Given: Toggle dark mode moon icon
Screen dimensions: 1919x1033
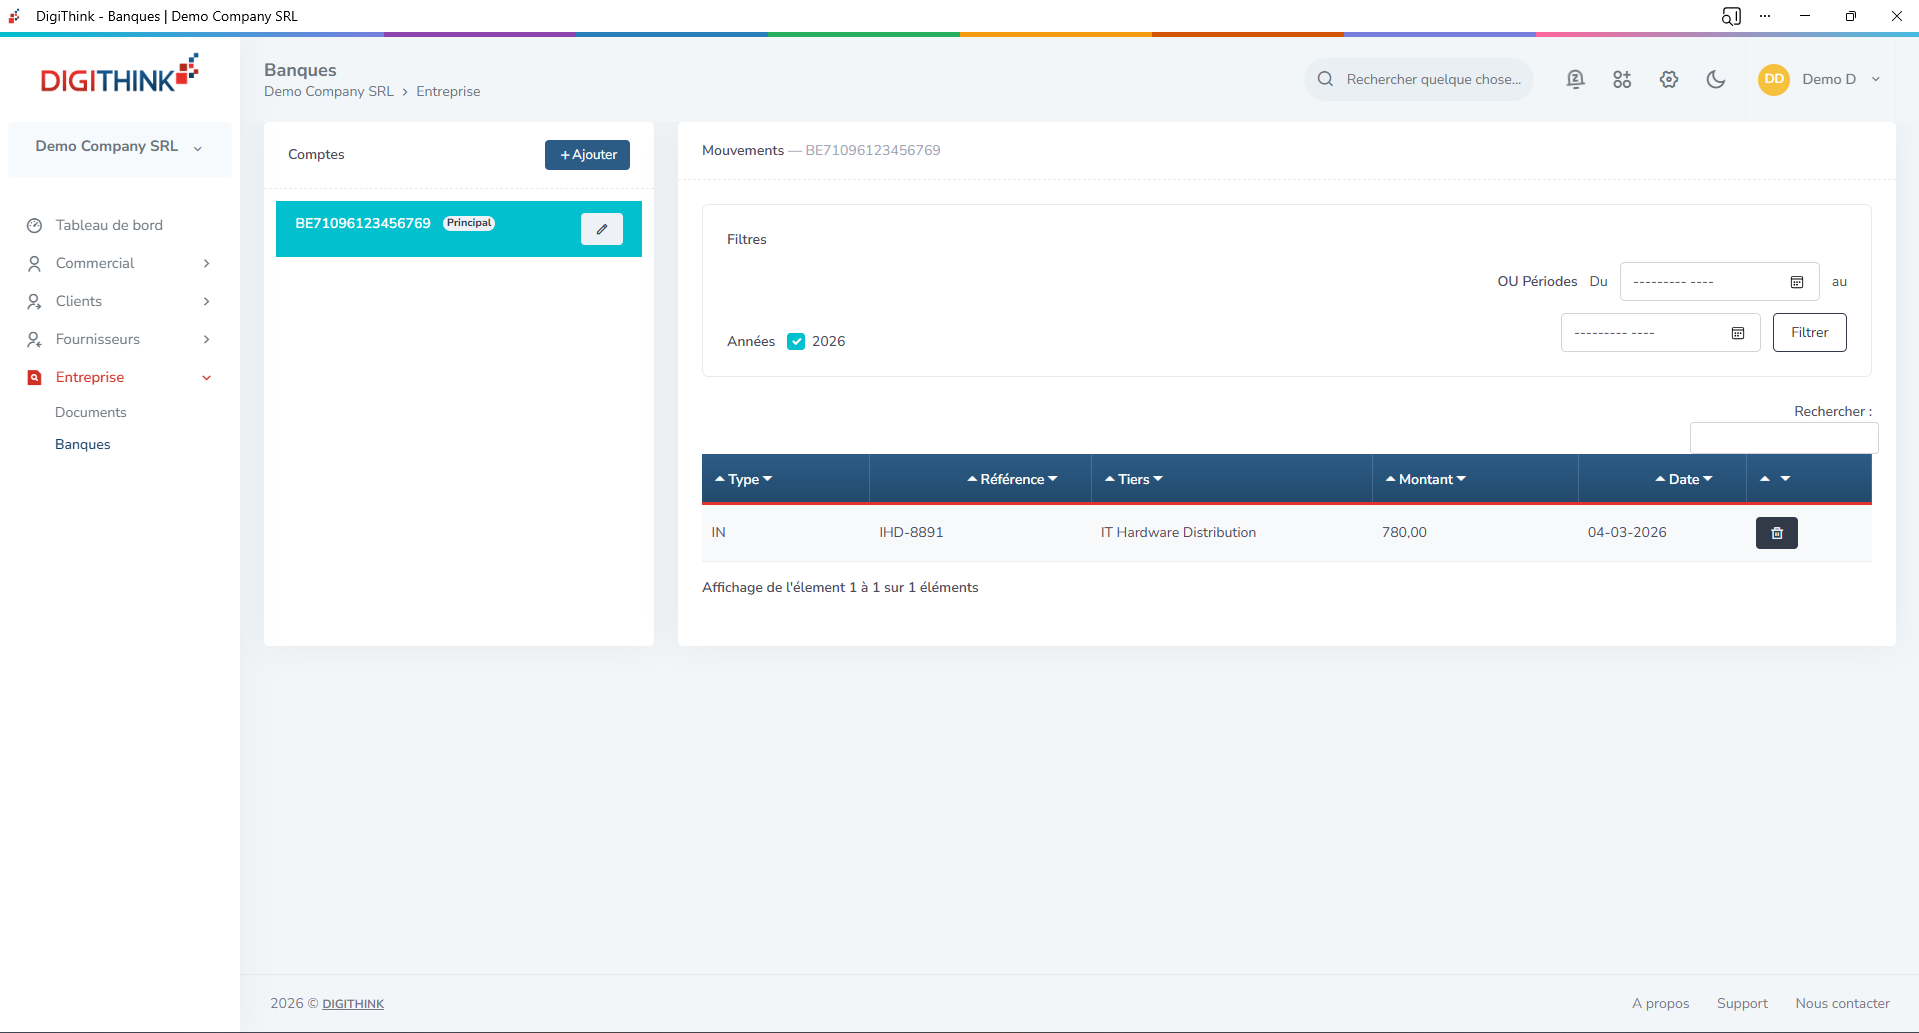Looking at the screenshot, I should 1716,80.
